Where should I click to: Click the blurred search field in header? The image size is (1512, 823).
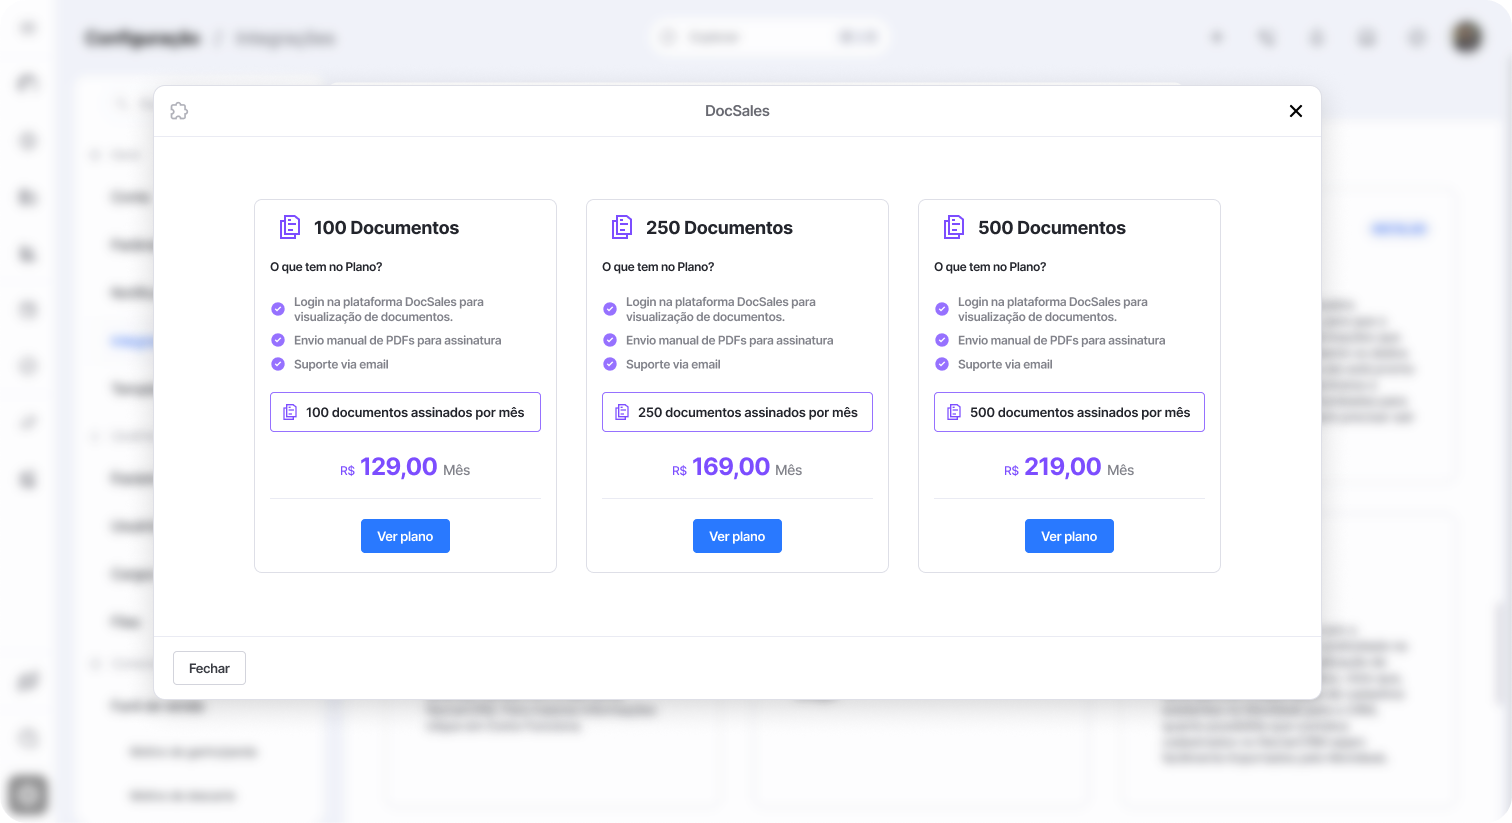coord(769,37)
